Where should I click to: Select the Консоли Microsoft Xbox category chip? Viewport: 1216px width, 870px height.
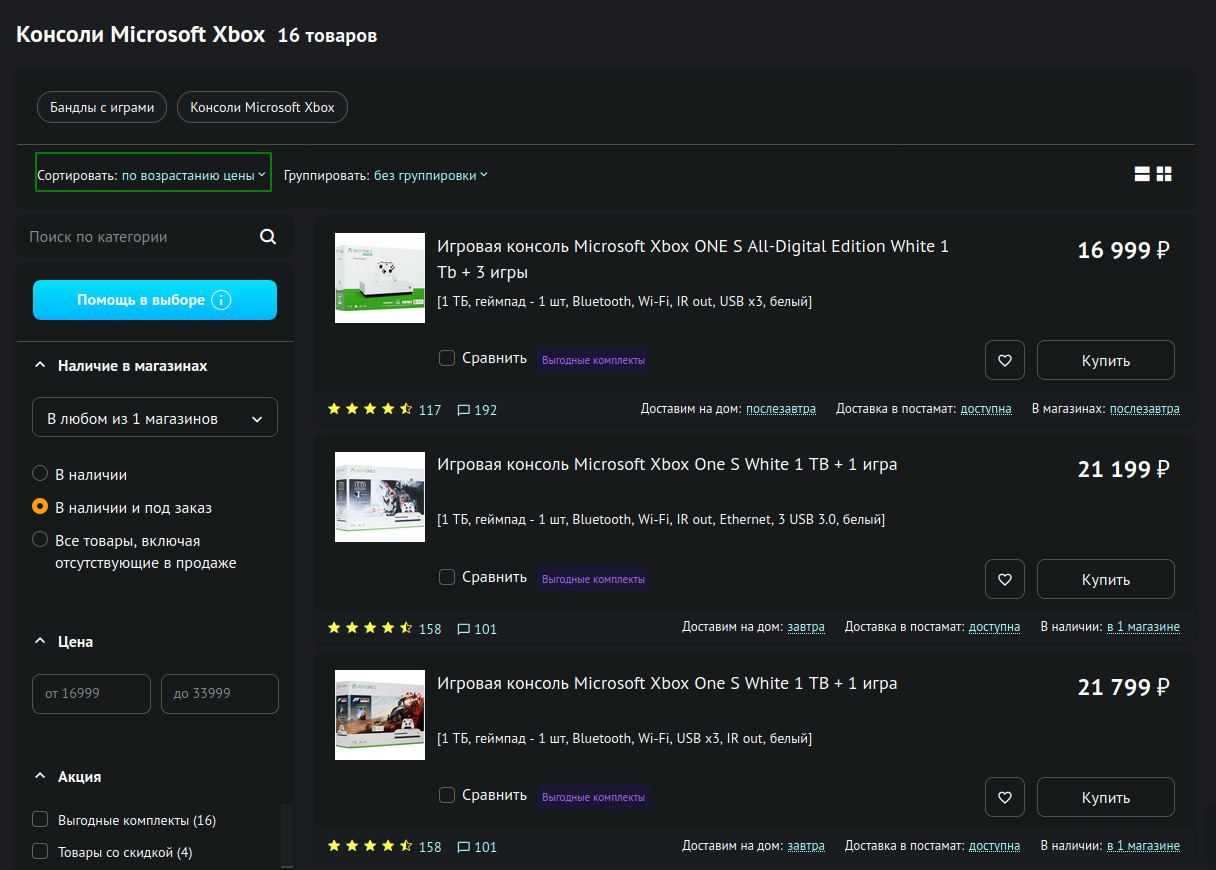coord(262,107)
